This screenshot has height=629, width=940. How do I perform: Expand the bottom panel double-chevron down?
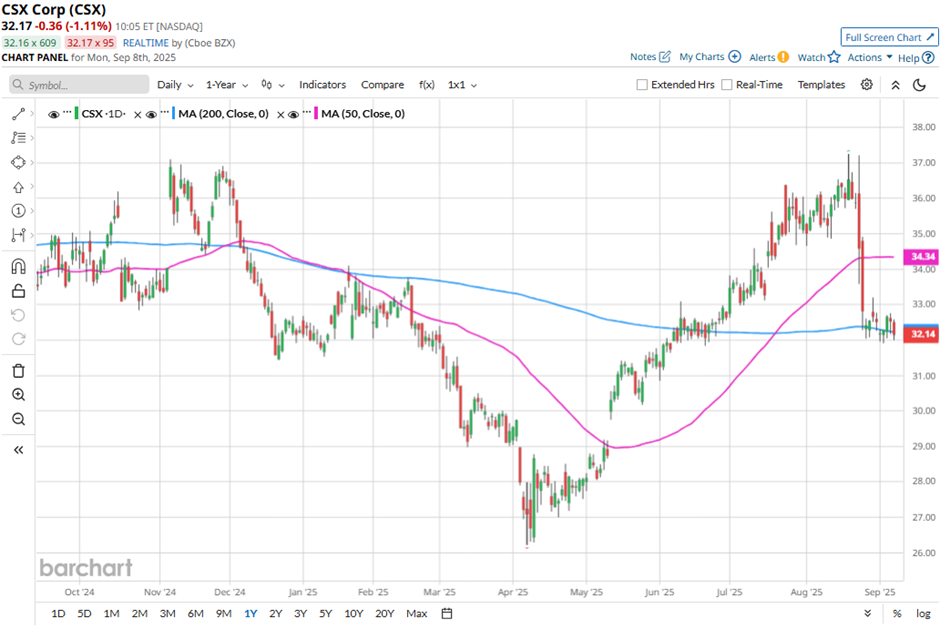pyautogui.click(x=867, y=613)
